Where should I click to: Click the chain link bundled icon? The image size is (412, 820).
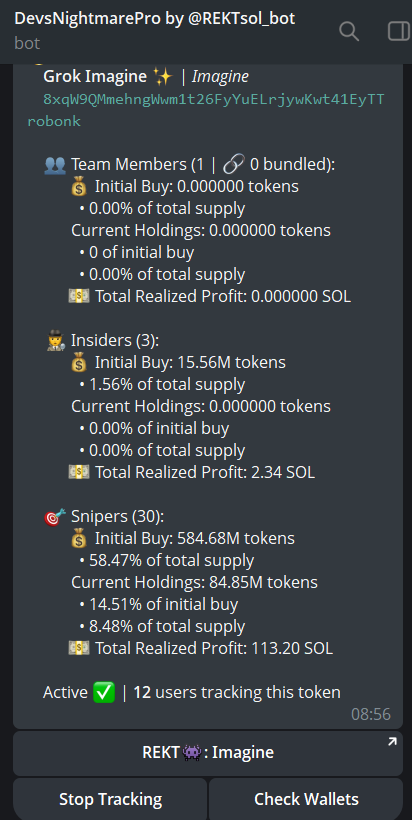233,165
